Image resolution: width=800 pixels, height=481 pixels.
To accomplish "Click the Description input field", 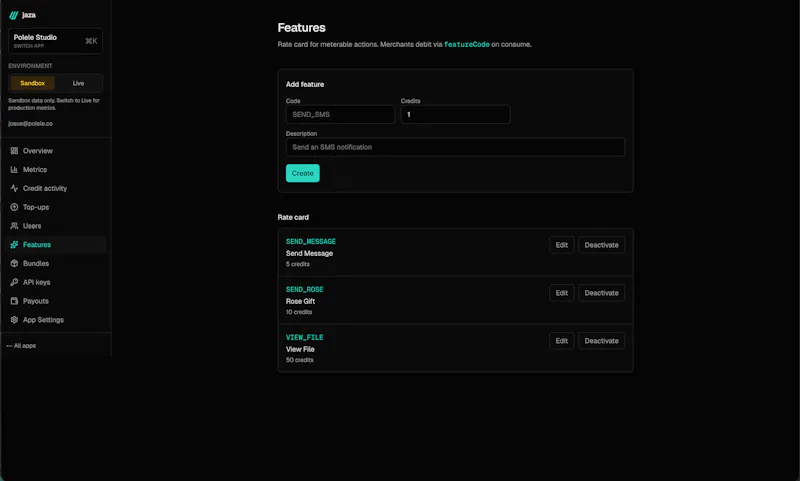I will click(455, 147).
